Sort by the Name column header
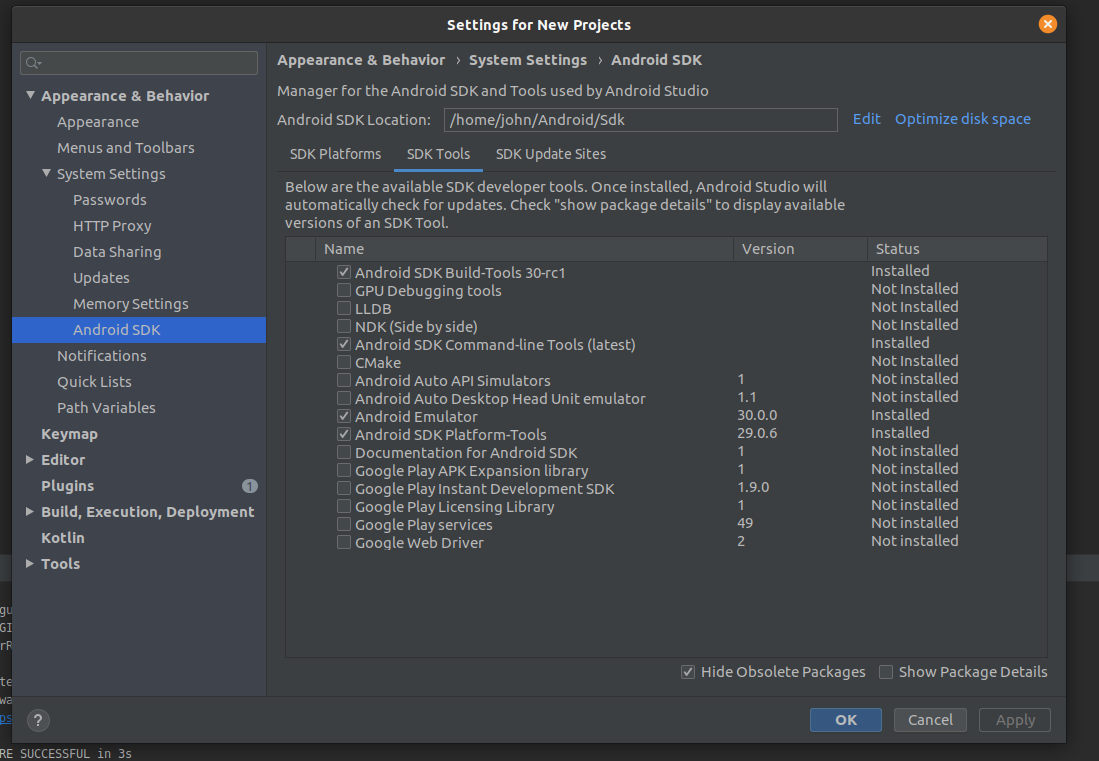 (524, 249)
